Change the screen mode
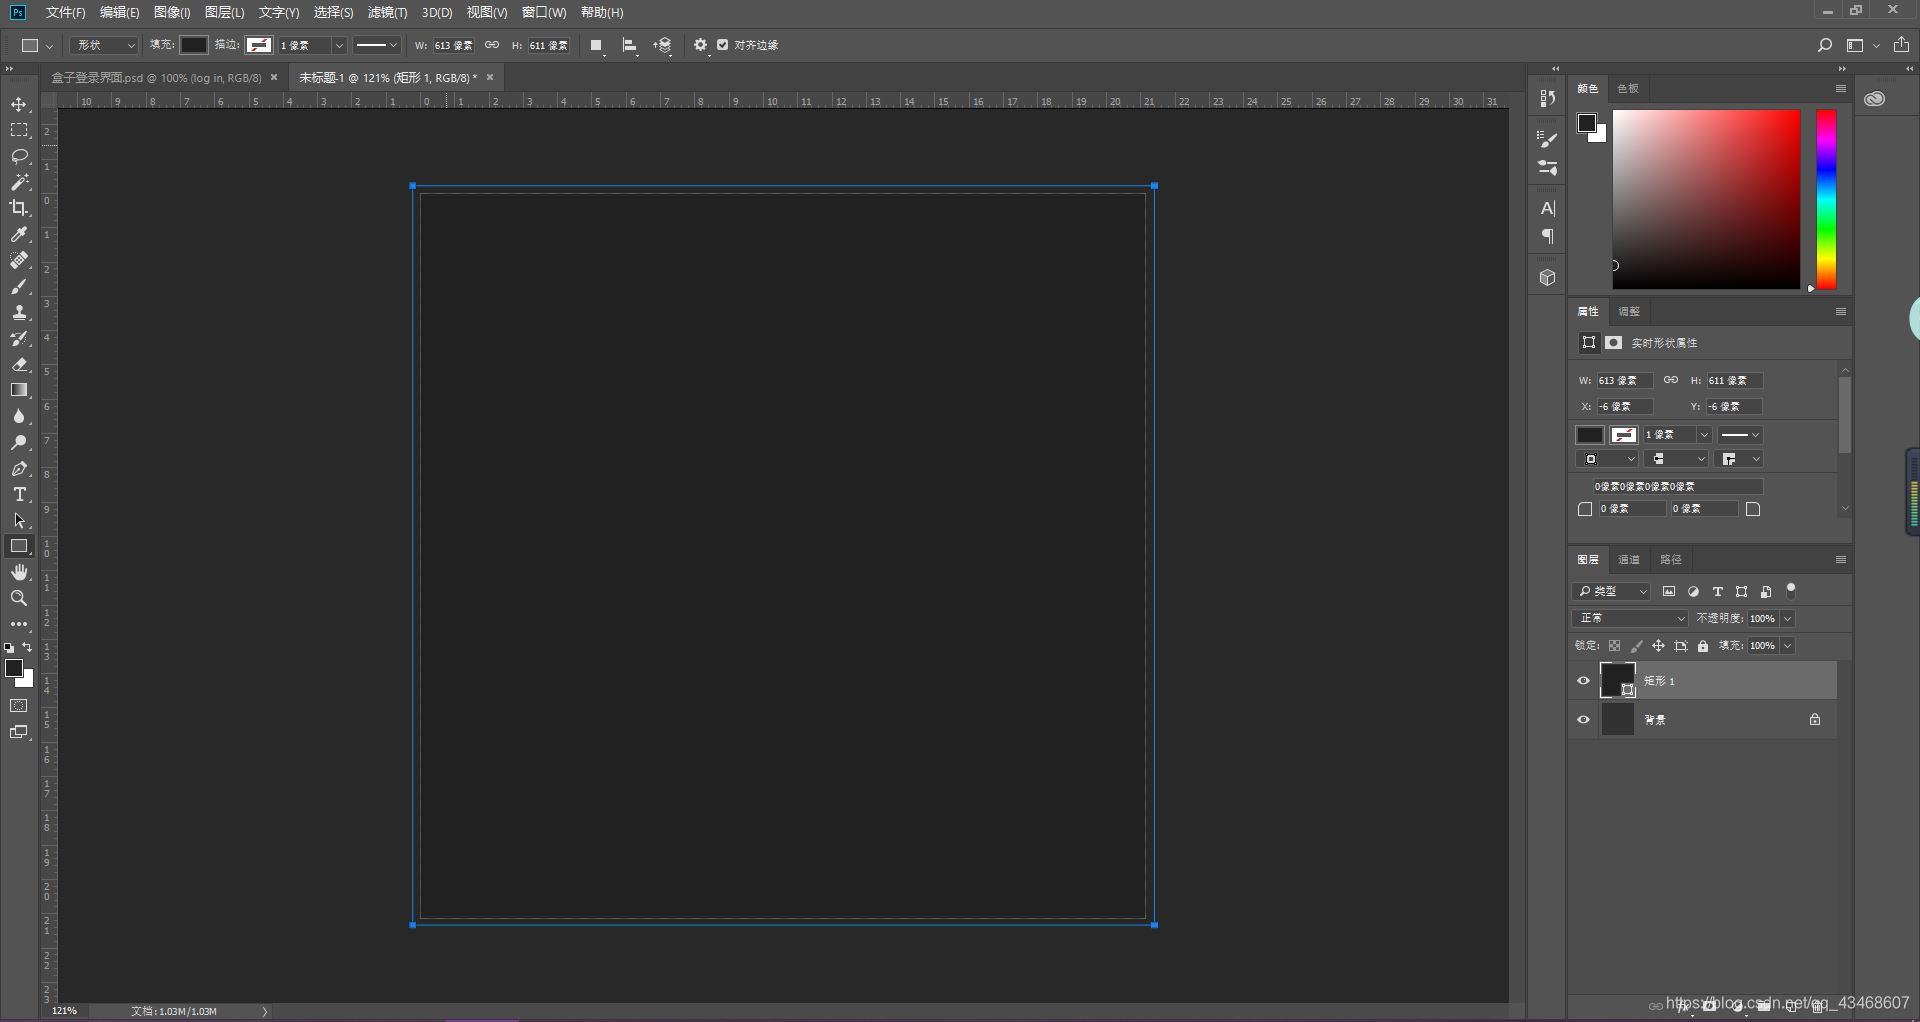1920x1022 pixels. [x=19, y=732]
